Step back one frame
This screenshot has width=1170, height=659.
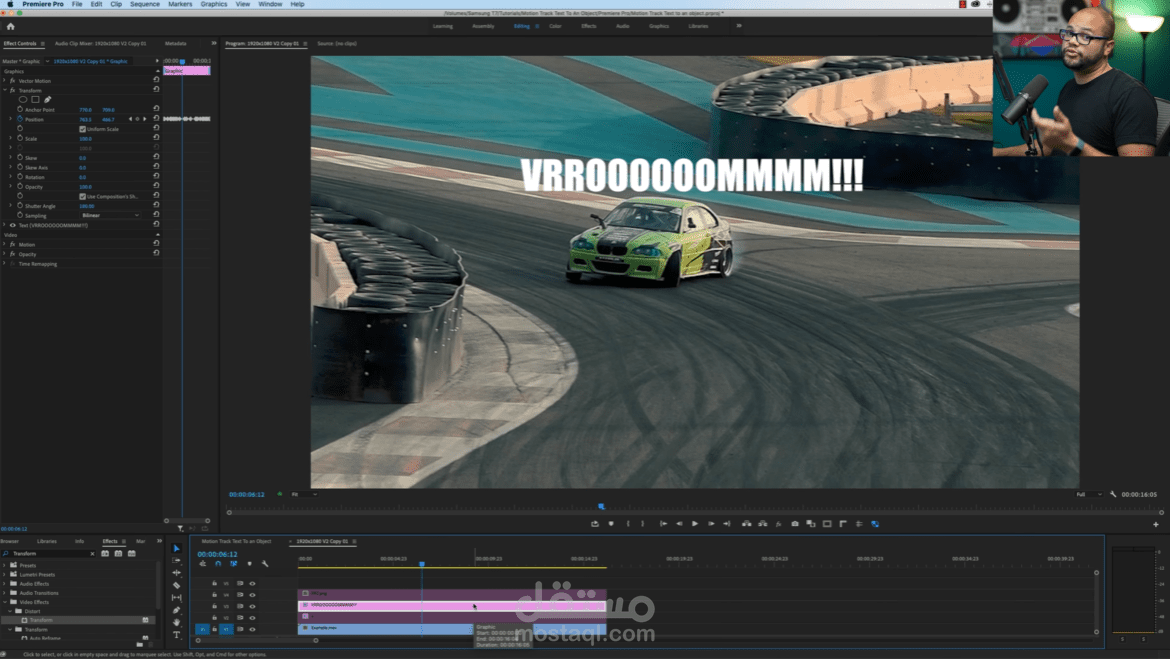679,524
